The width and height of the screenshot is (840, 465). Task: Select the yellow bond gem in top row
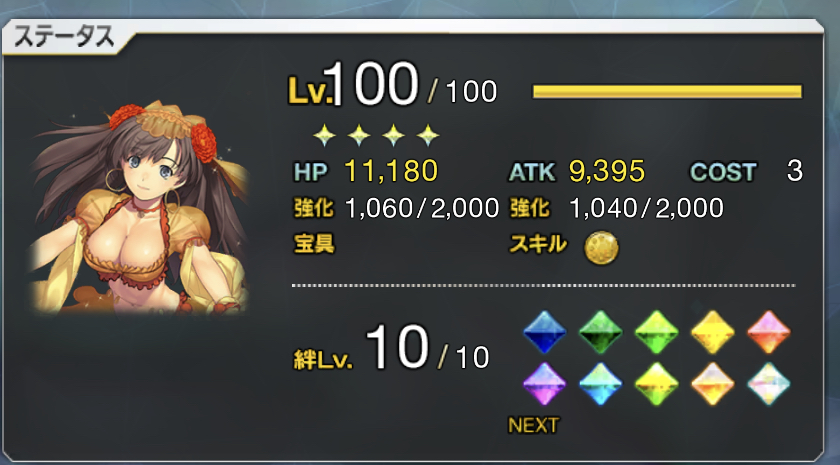(x=712, y=332)
